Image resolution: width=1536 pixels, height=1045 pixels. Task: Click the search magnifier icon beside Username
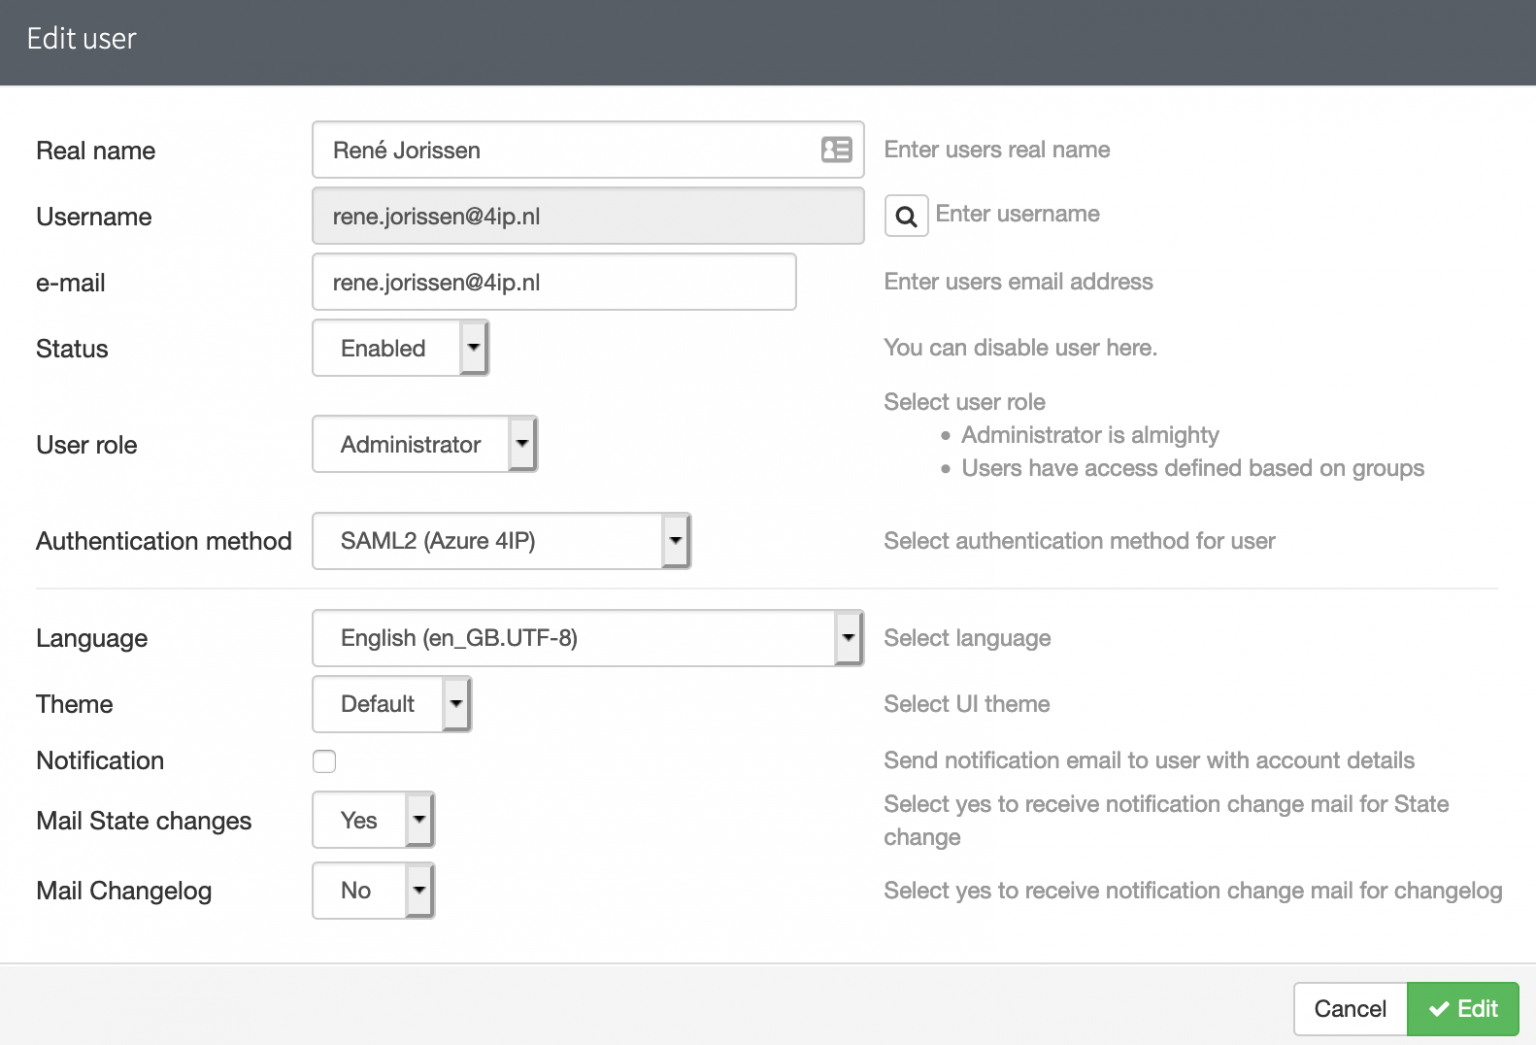(x=906, y=216)
